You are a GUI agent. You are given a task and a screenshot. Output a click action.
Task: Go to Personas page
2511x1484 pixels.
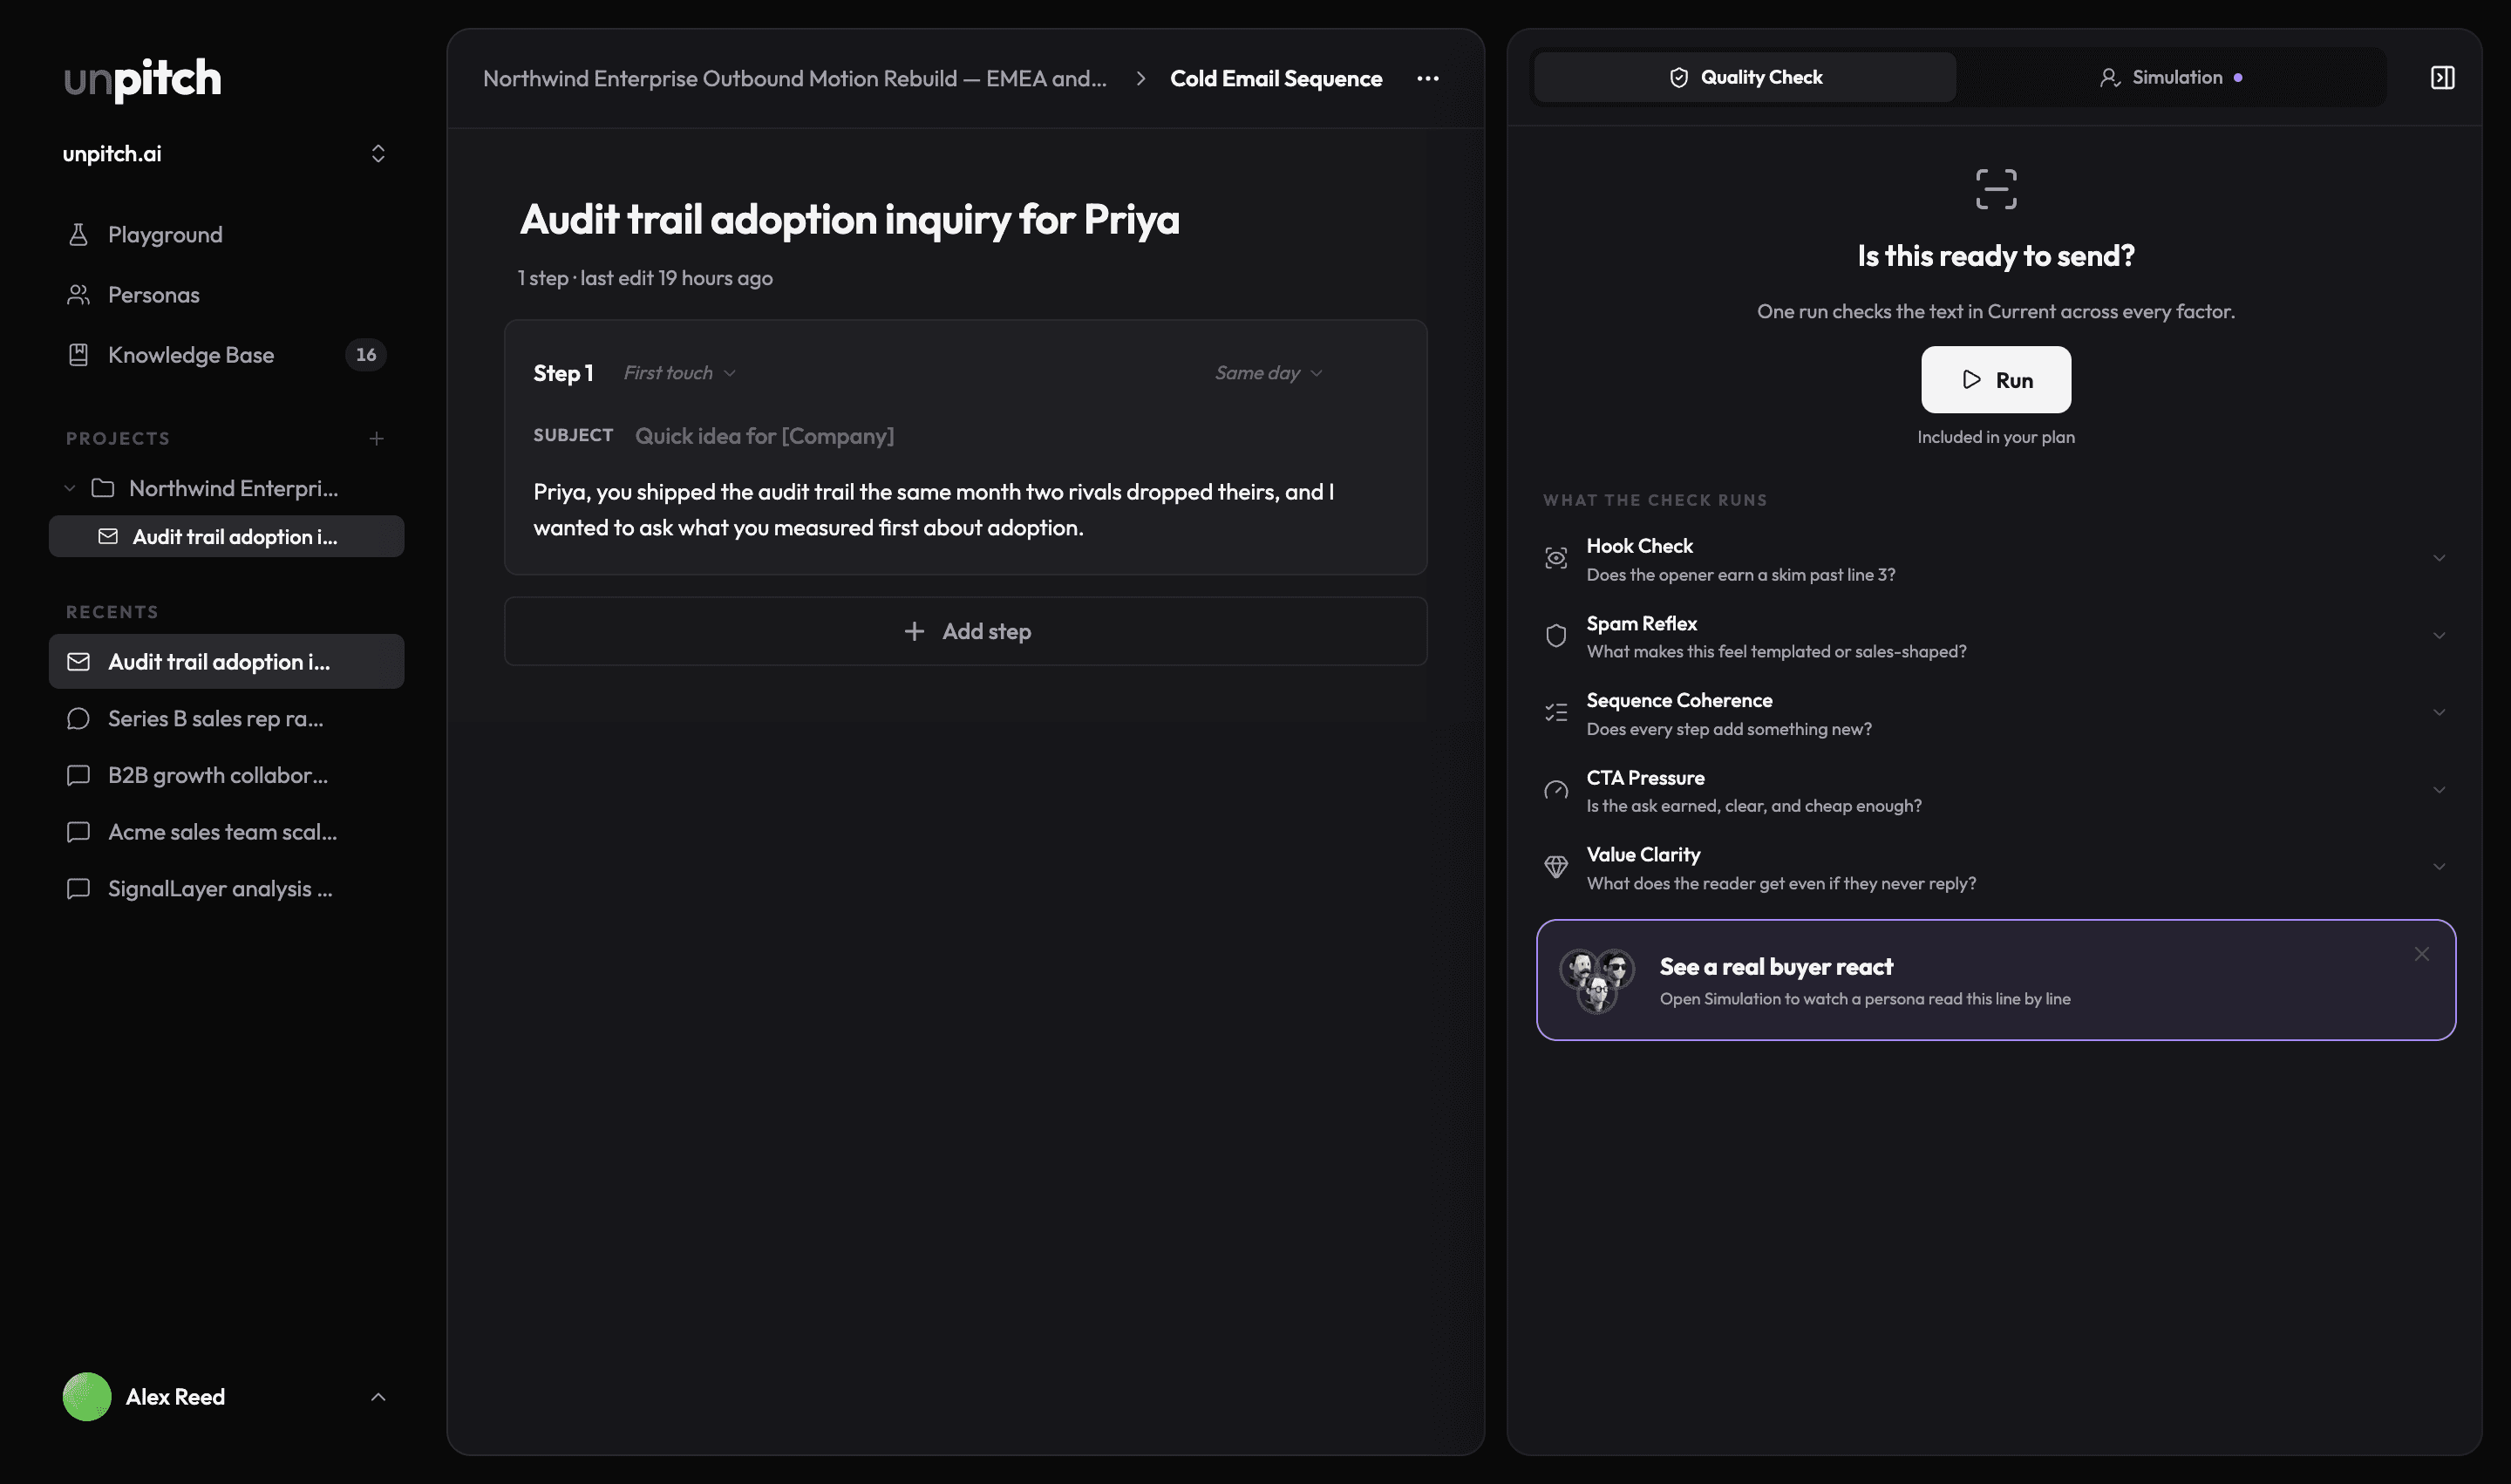[x=226, y=294]
